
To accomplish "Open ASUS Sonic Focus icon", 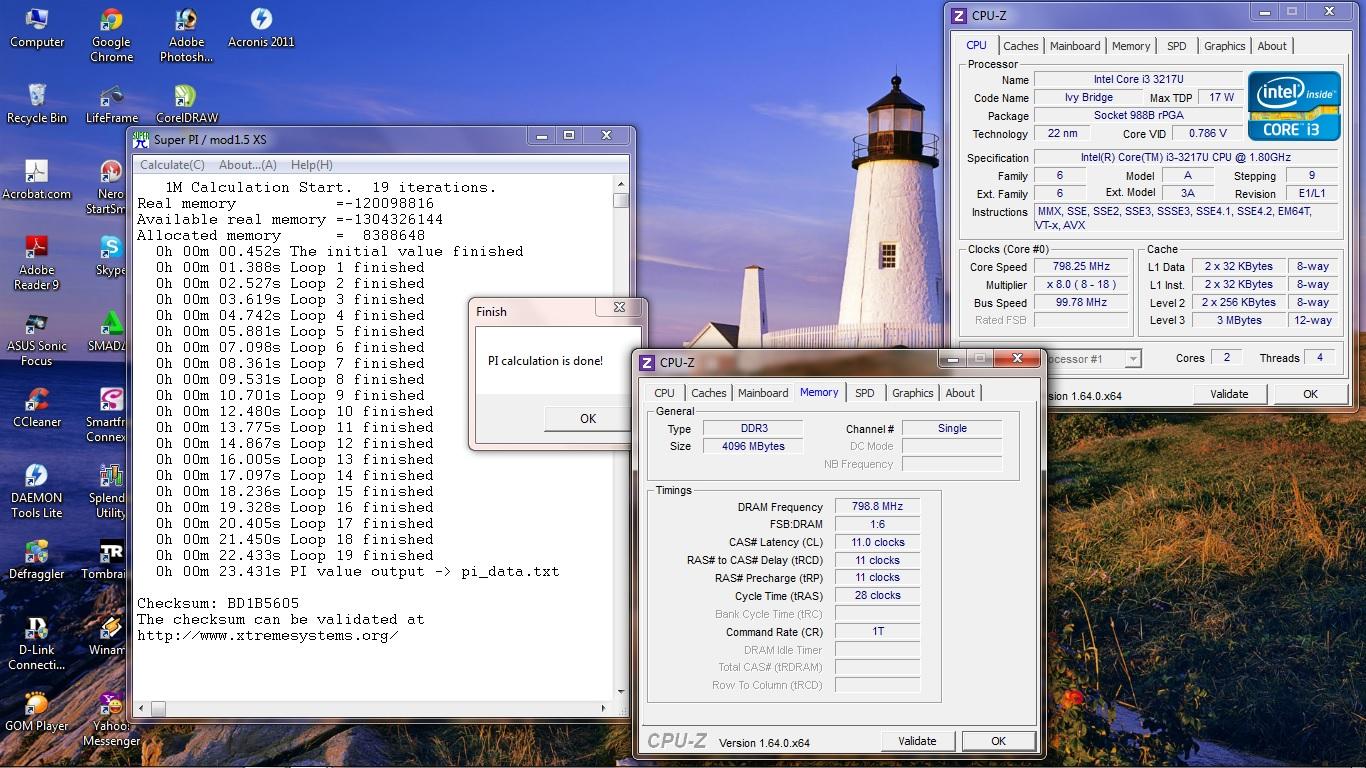I will (37, 339).
